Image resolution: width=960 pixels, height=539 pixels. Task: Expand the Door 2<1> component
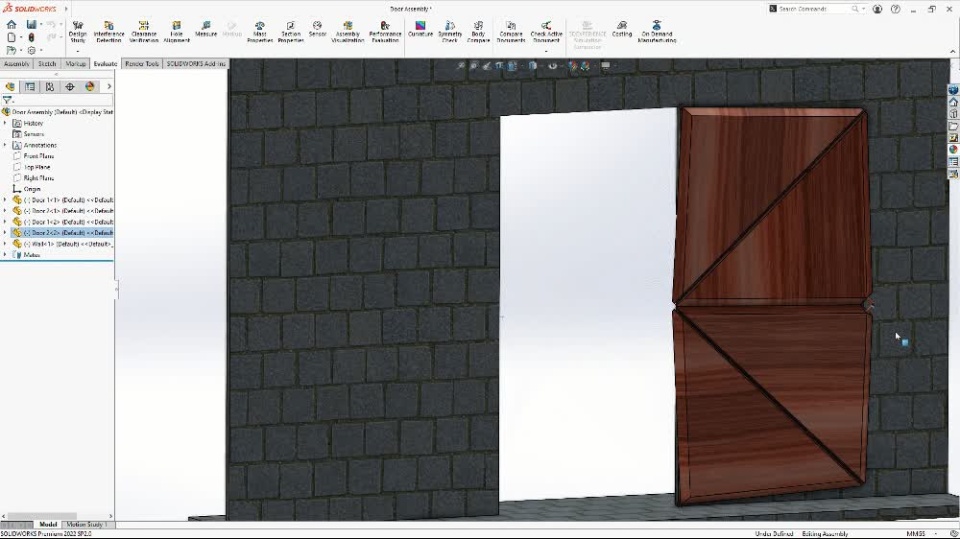pyautogui.click(x=6, y=211)
